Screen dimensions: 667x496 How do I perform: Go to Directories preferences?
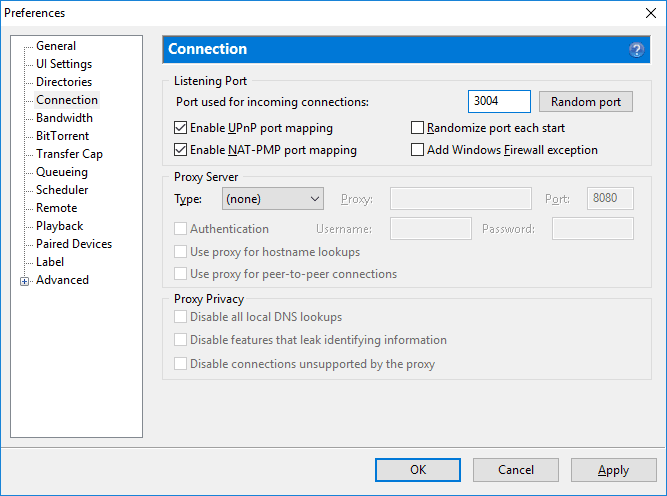64,82
